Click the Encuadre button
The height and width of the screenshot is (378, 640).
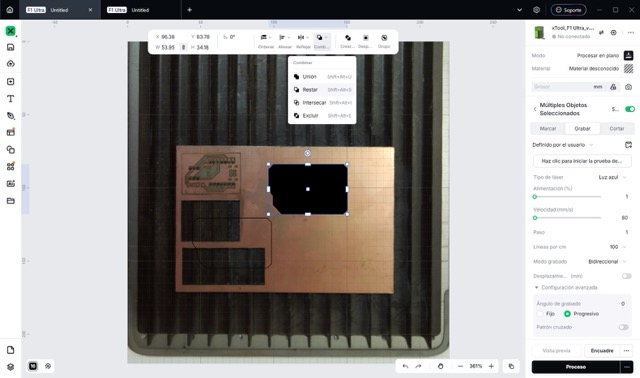pos(602,351)
